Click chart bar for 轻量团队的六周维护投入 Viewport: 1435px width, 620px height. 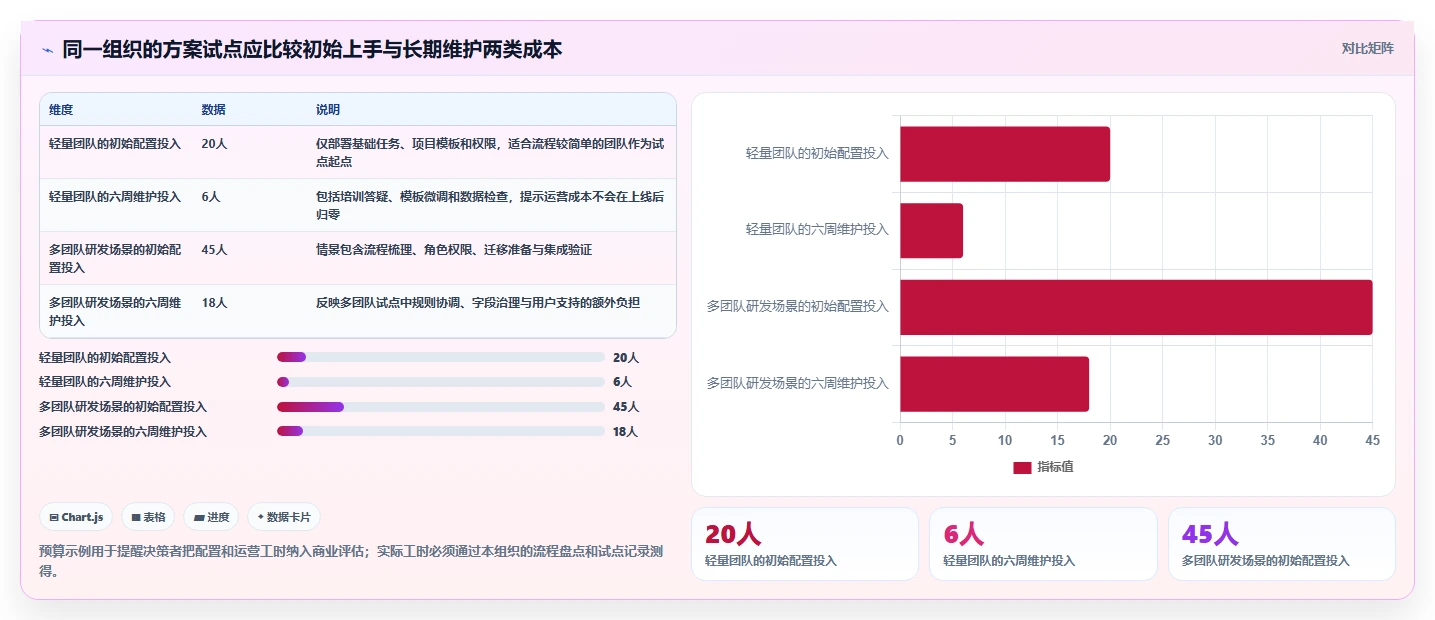point(931,231)
